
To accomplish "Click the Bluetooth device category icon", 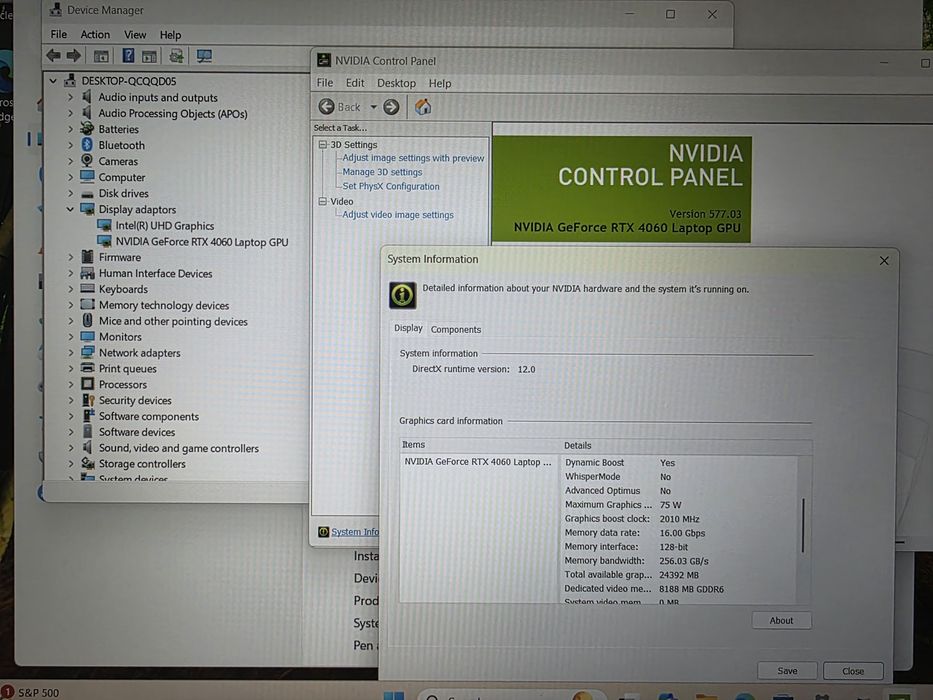I will 87,145.
